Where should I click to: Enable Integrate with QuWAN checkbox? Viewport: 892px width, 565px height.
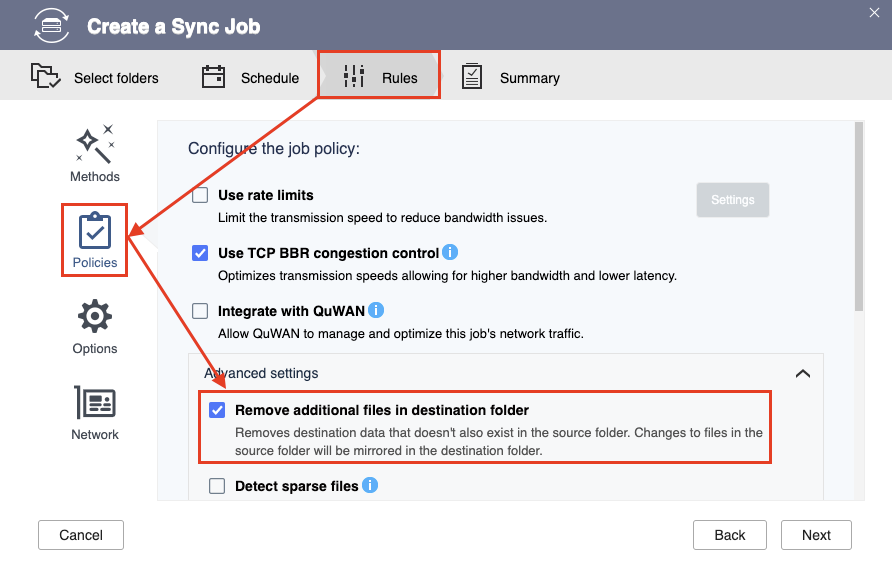point(200,311)
